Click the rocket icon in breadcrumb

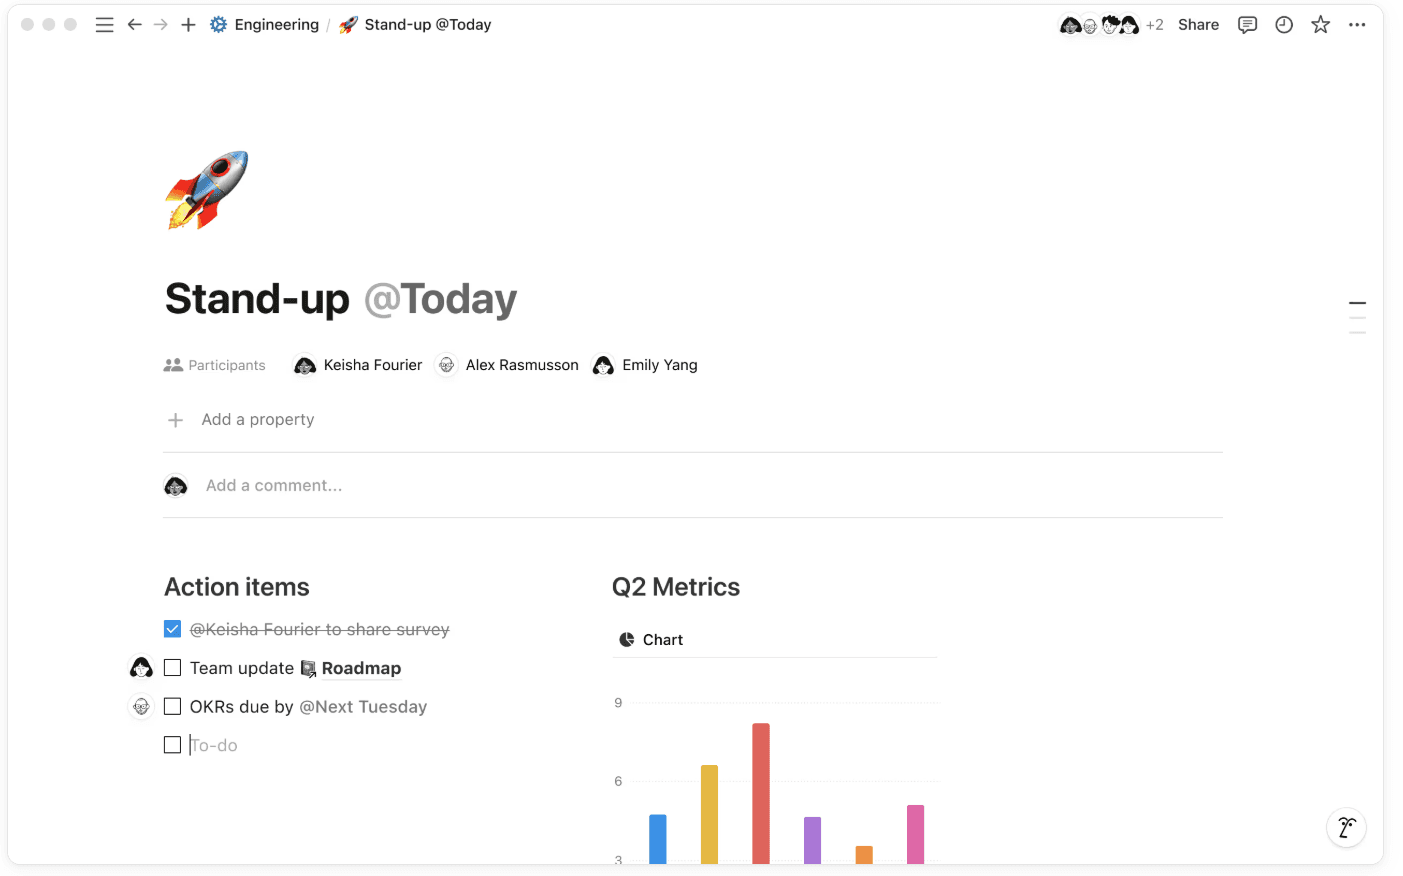coord(348,25)
